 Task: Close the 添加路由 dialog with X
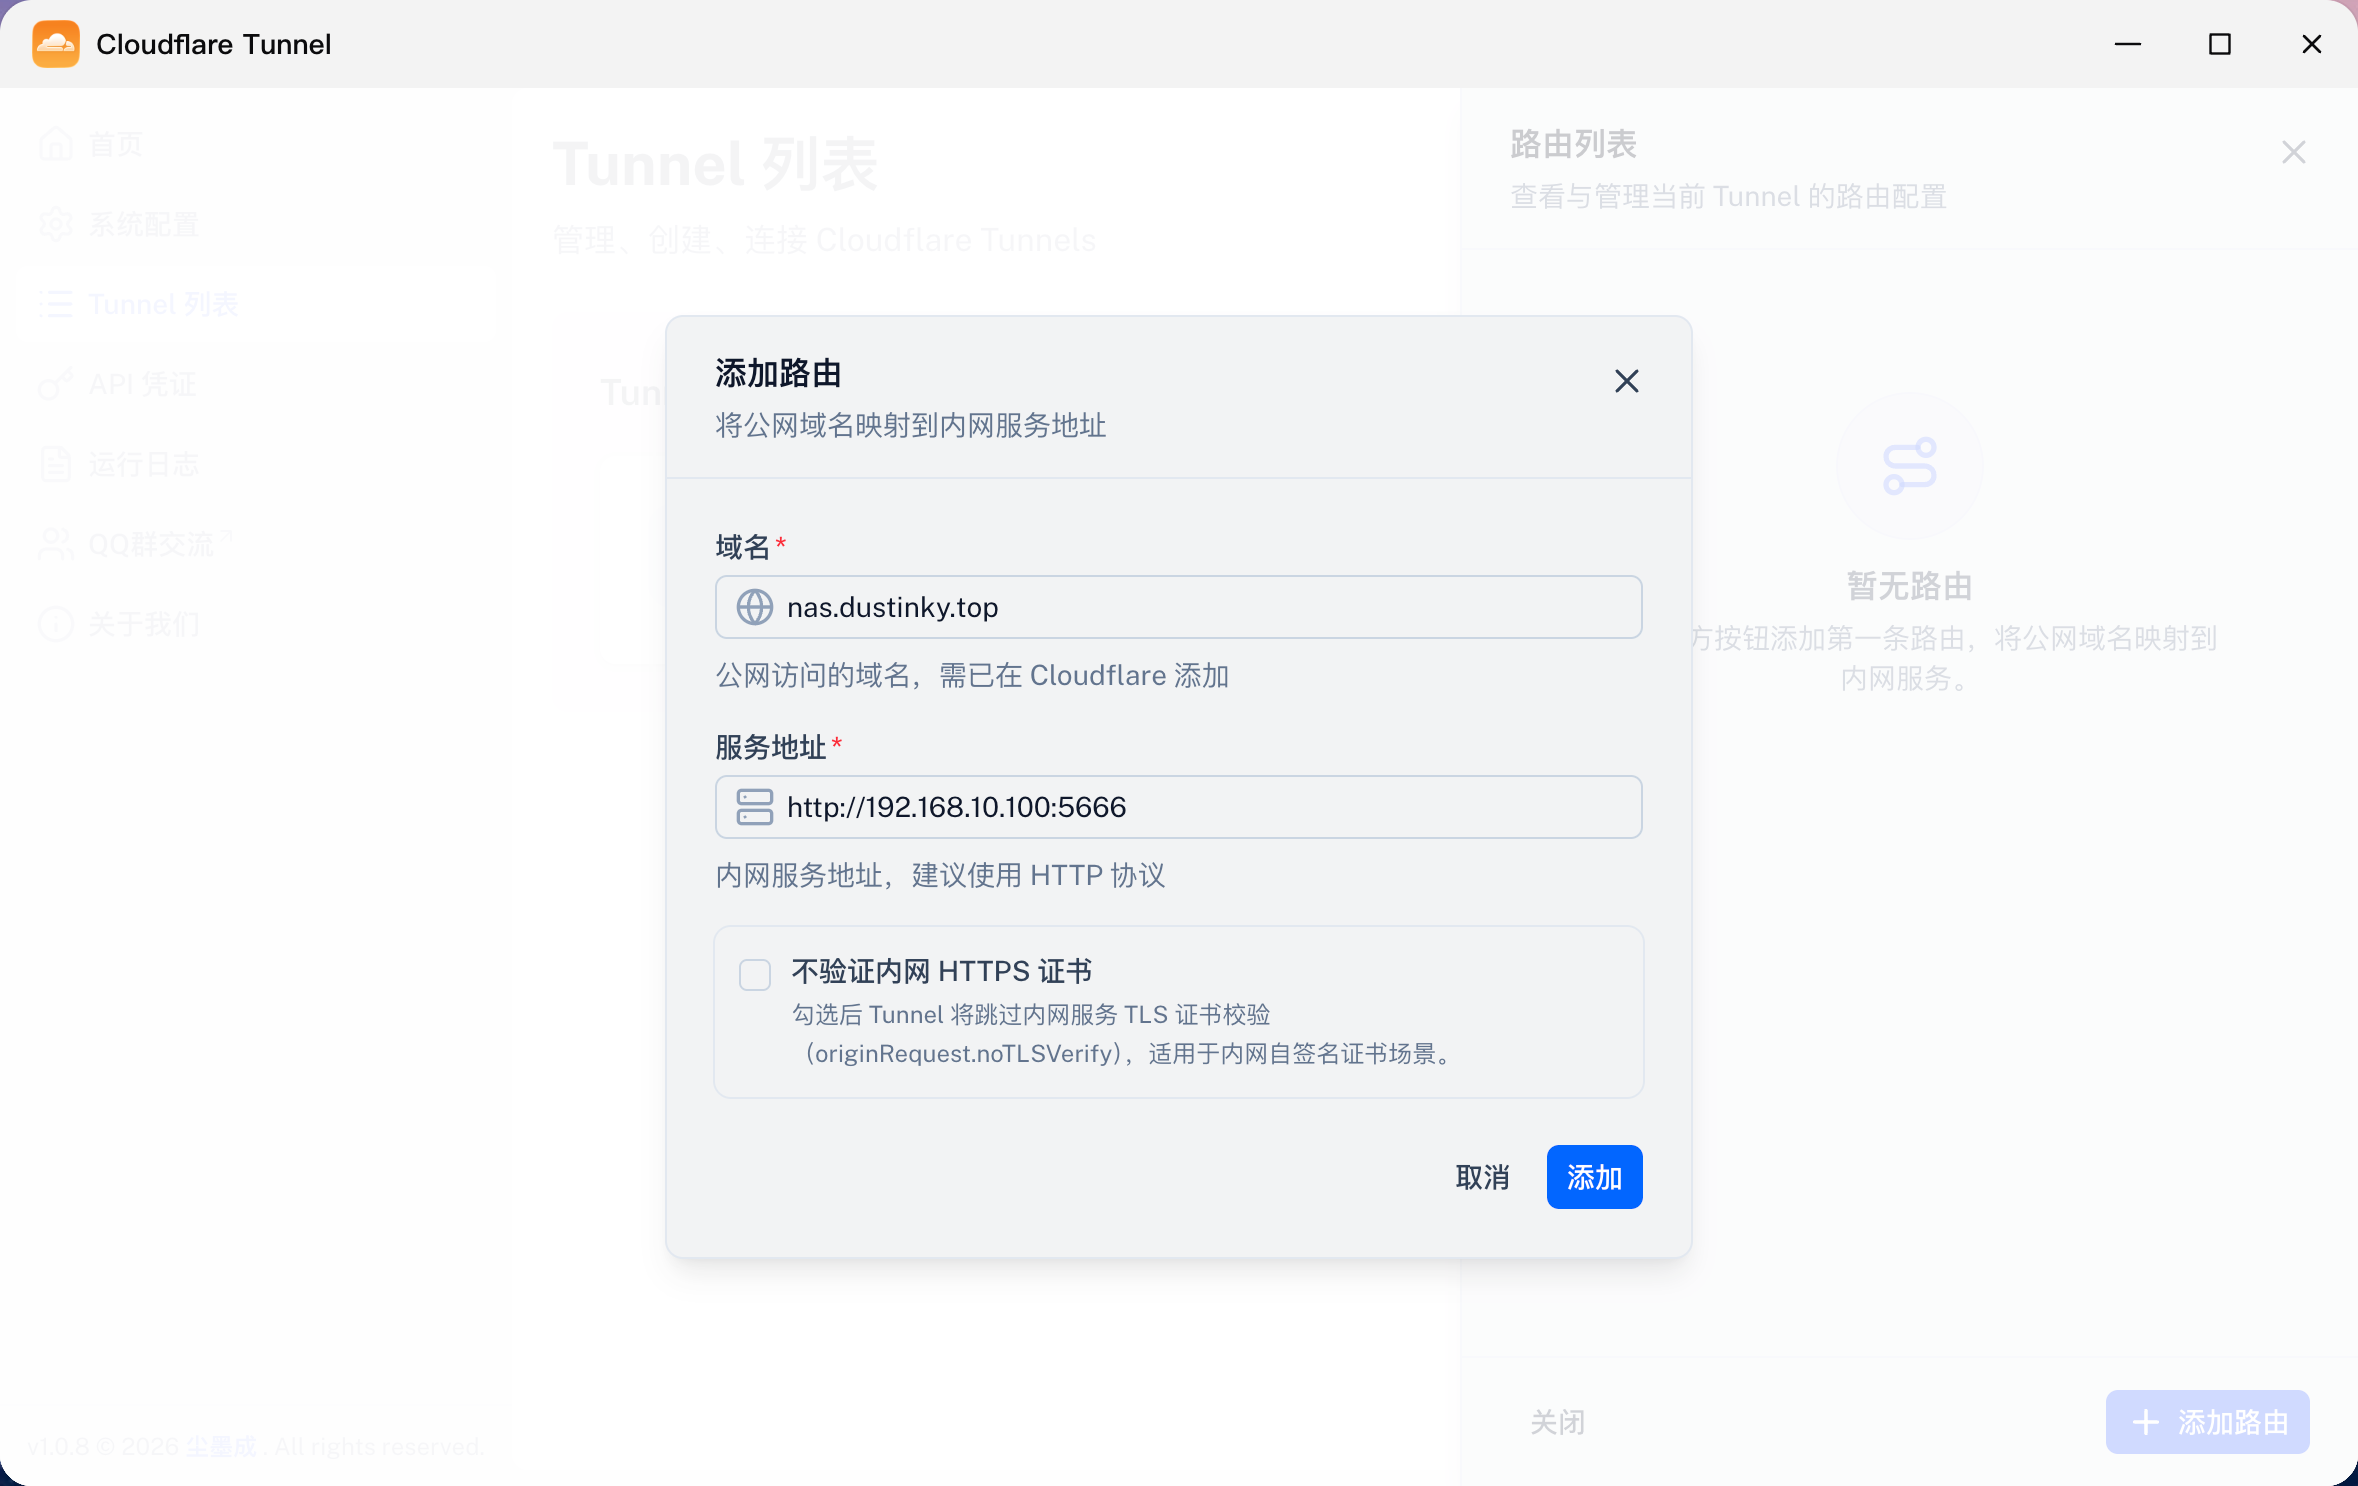(1626, 381)
